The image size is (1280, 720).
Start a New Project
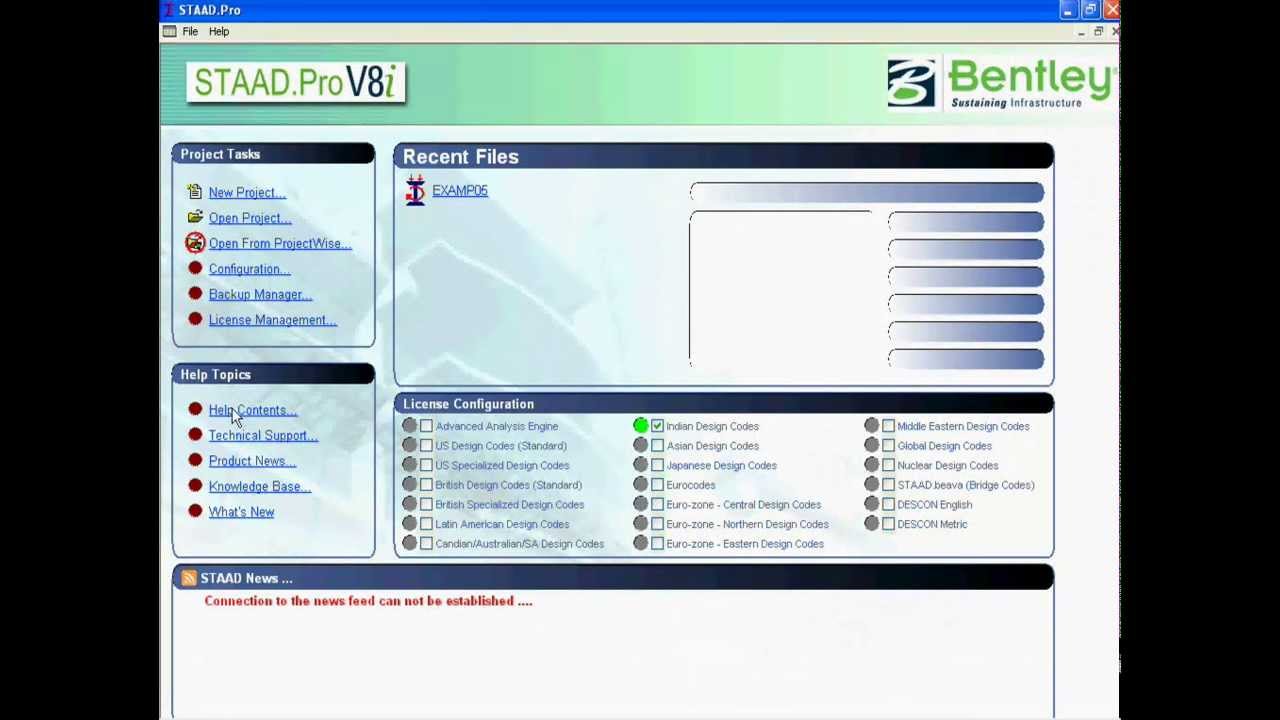click(x=247, y=192)
